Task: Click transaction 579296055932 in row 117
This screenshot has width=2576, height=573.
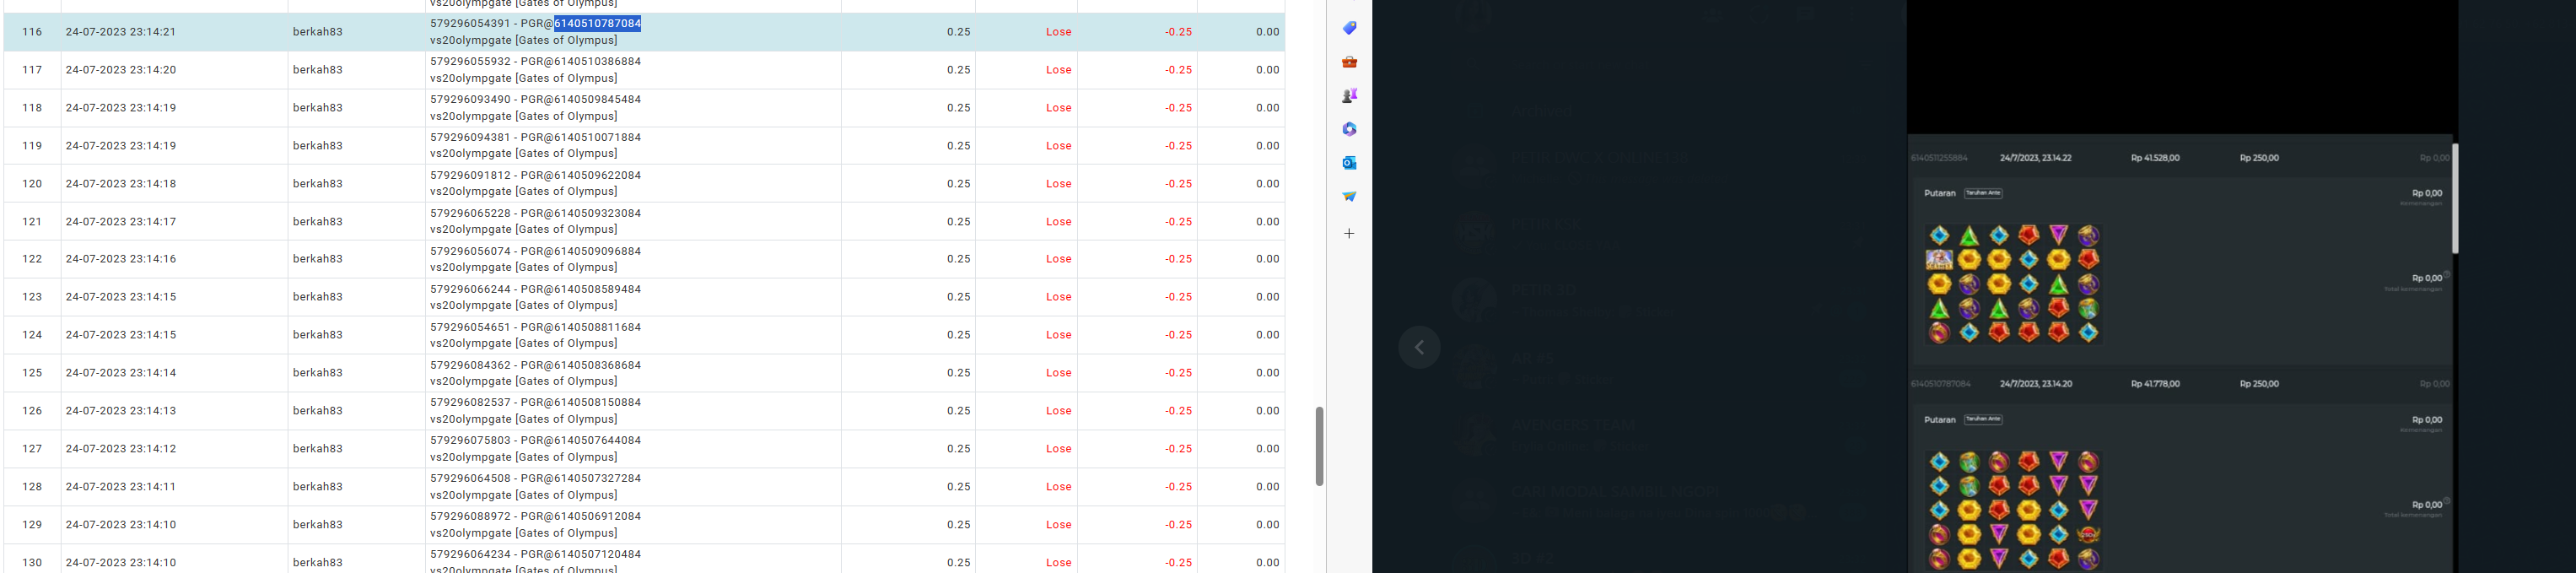Action: pyautogui.click(x=536, y=61)
